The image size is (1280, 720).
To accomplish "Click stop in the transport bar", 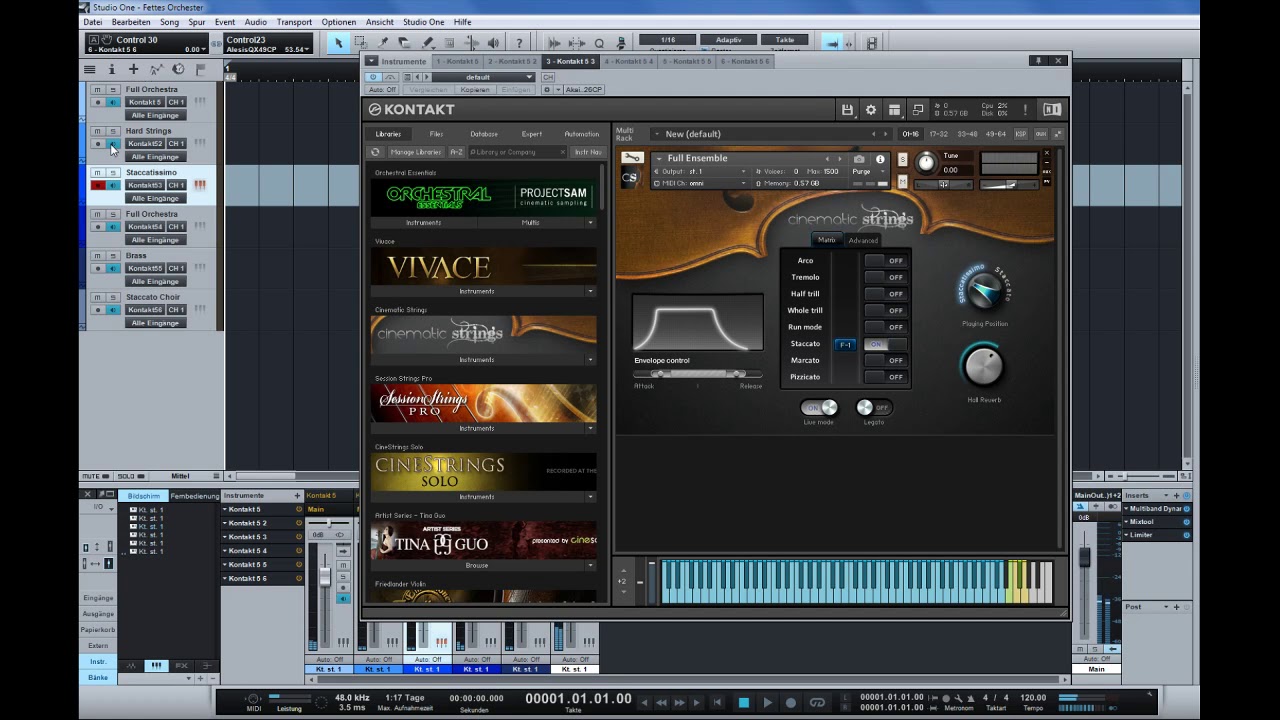I will 743,703.
